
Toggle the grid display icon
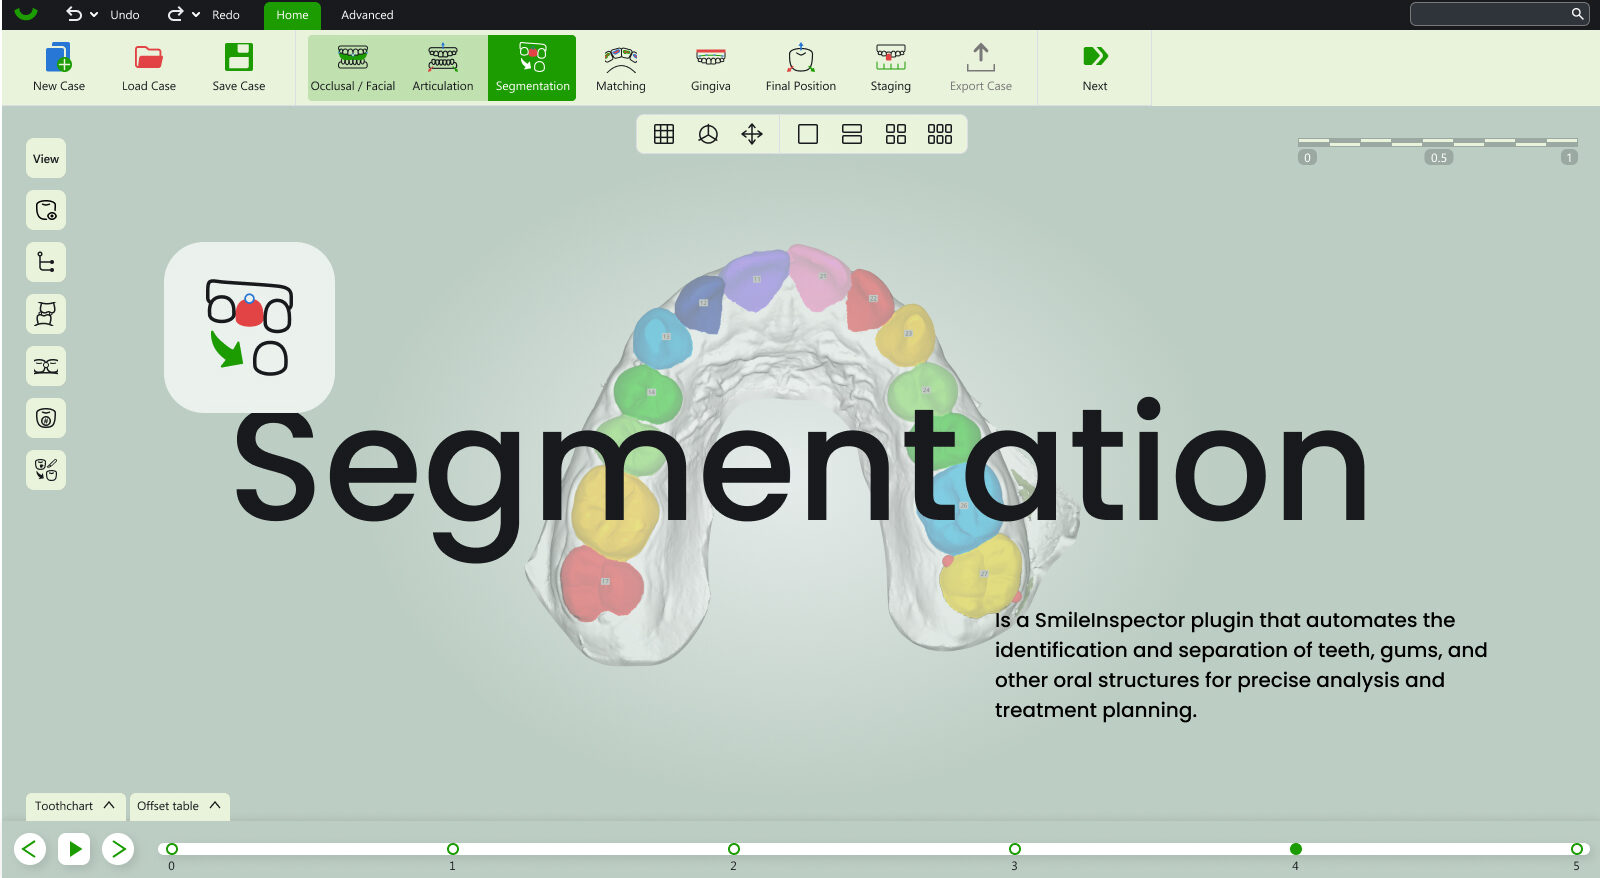(664, 134)
